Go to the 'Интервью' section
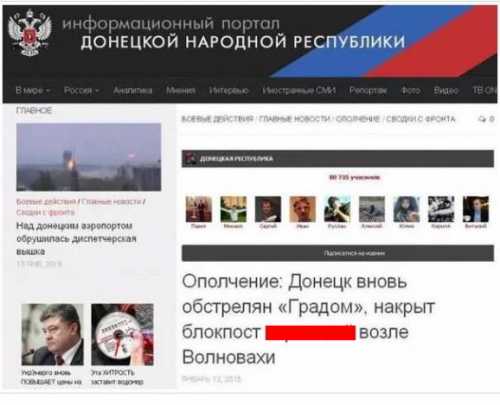The image size is (500, 405). 229,90
